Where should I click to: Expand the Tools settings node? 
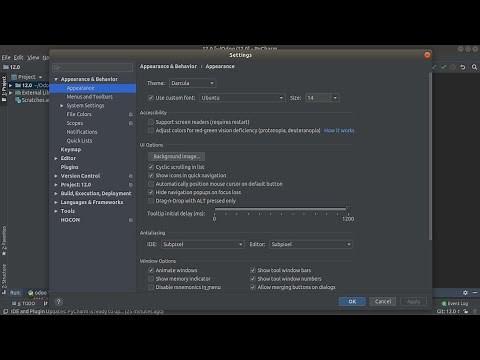(56, 211)
